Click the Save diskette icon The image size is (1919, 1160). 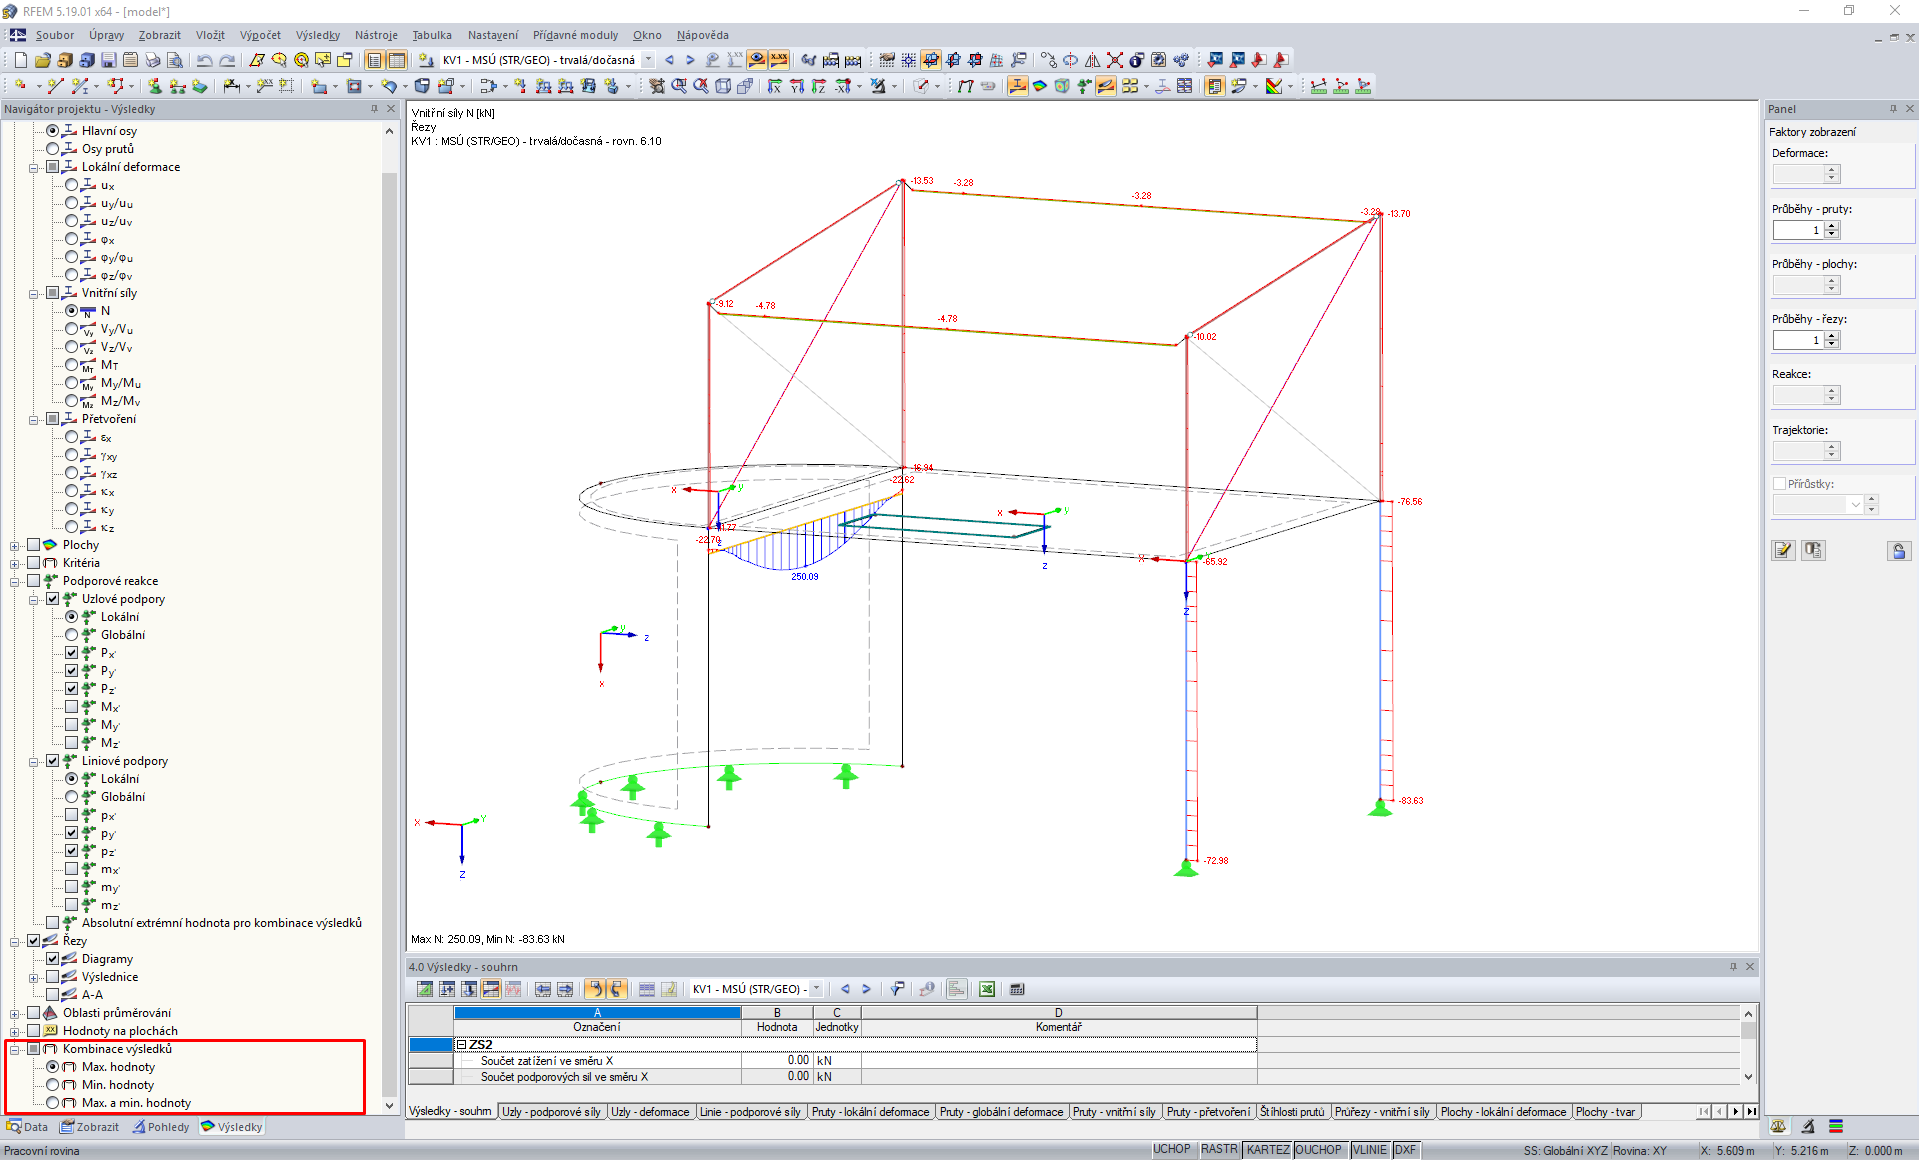pyautogui.click(x=108, y=60)
